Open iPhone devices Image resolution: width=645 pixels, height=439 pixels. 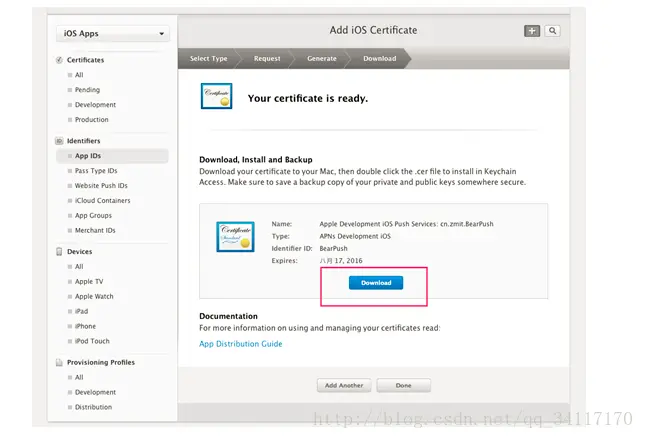tap(85, 326)
